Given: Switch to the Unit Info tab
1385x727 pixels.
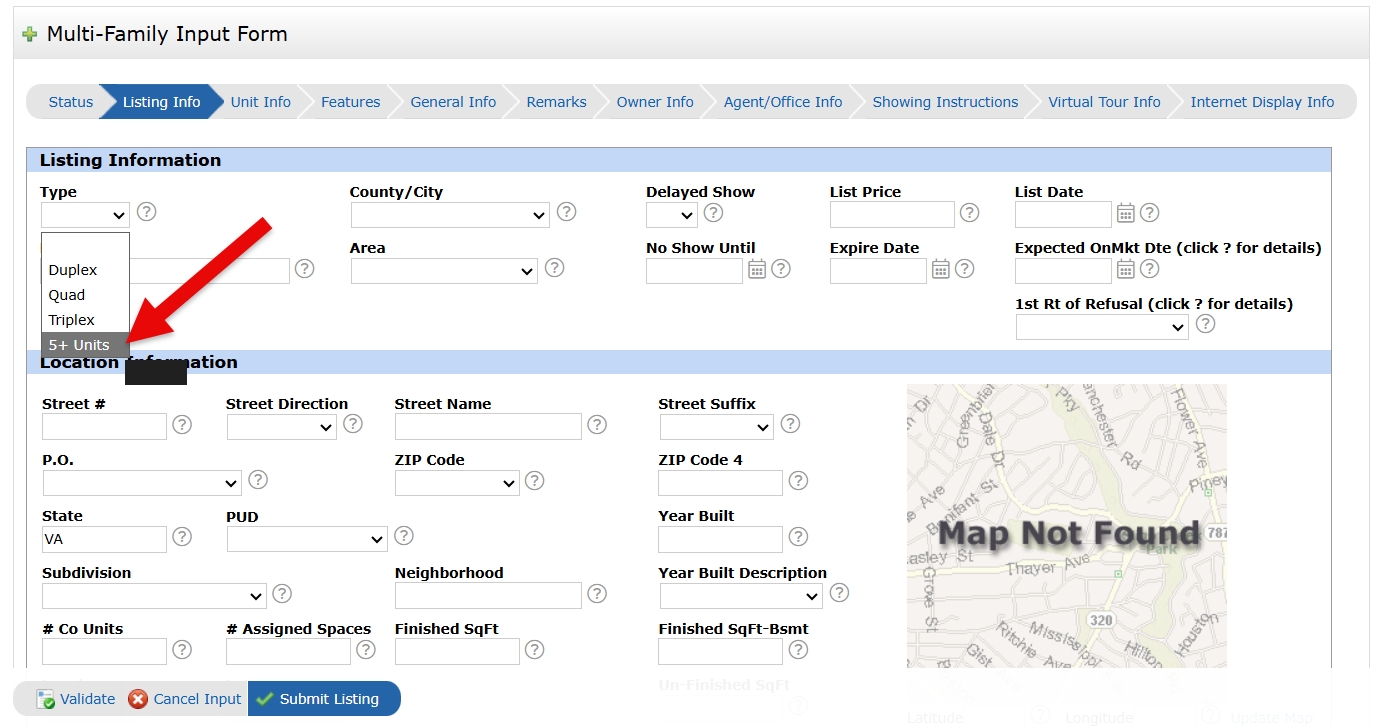Looking at the screenshot, I should 260,102.
